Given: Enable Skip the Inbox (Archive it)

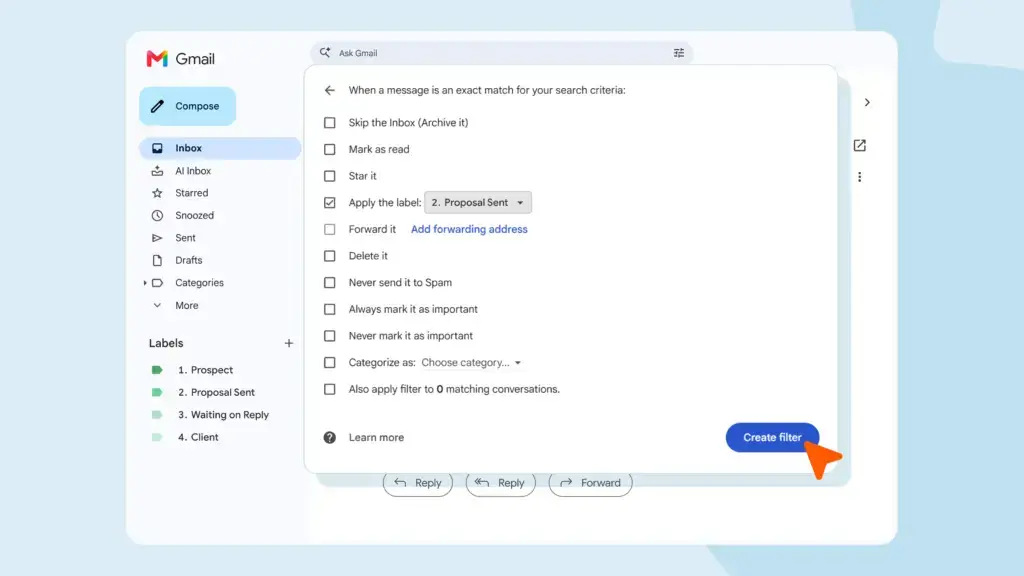Looking at the screenshot, I should point(329,123).
